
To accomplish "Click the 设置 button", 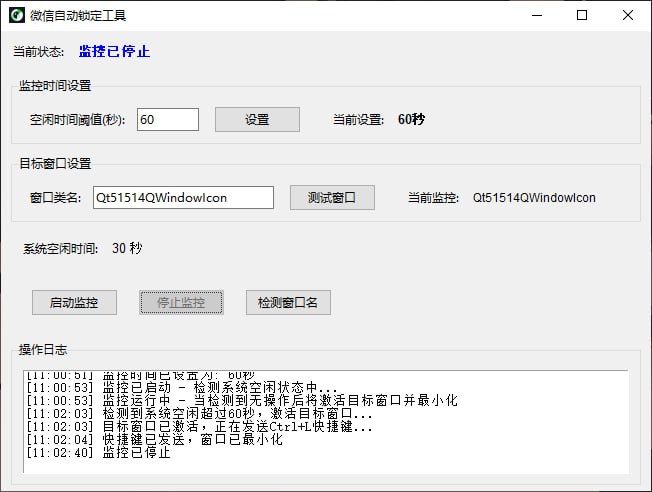I will click(257, 120).
